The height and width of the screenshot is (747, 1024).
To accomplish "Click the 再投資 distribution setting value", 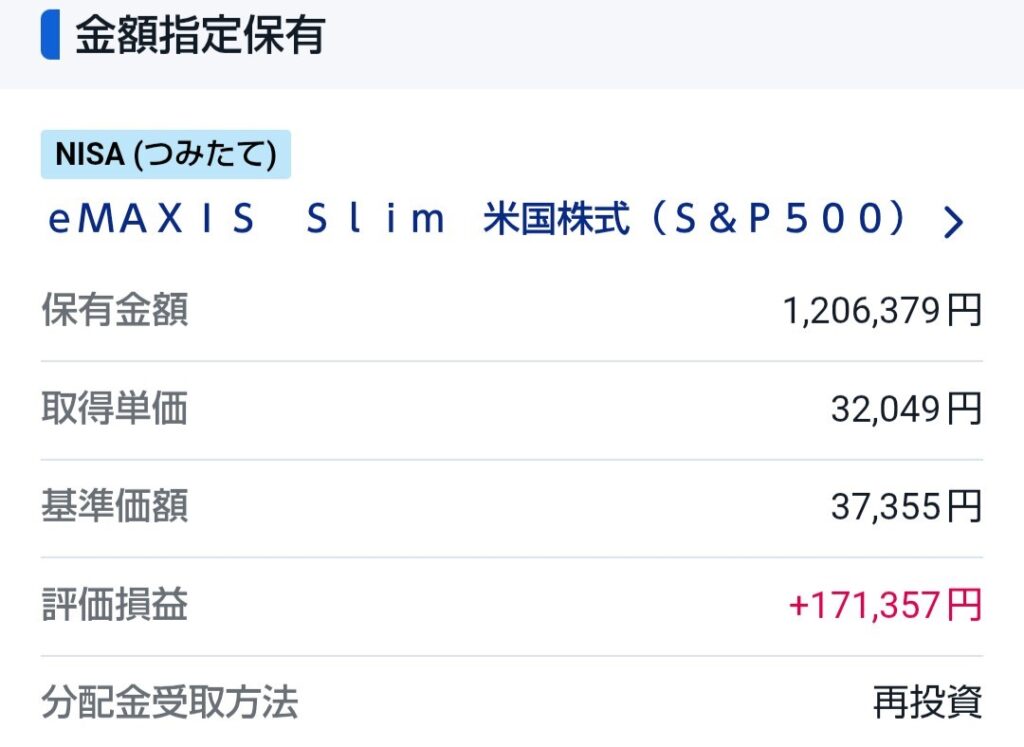I will [927, 703].
